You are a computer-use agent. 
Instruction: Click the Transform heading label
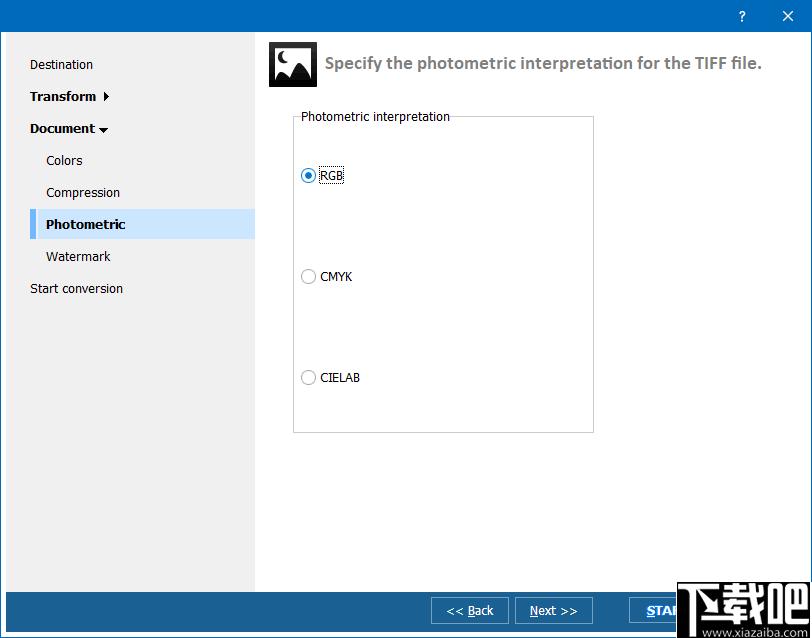63,96
